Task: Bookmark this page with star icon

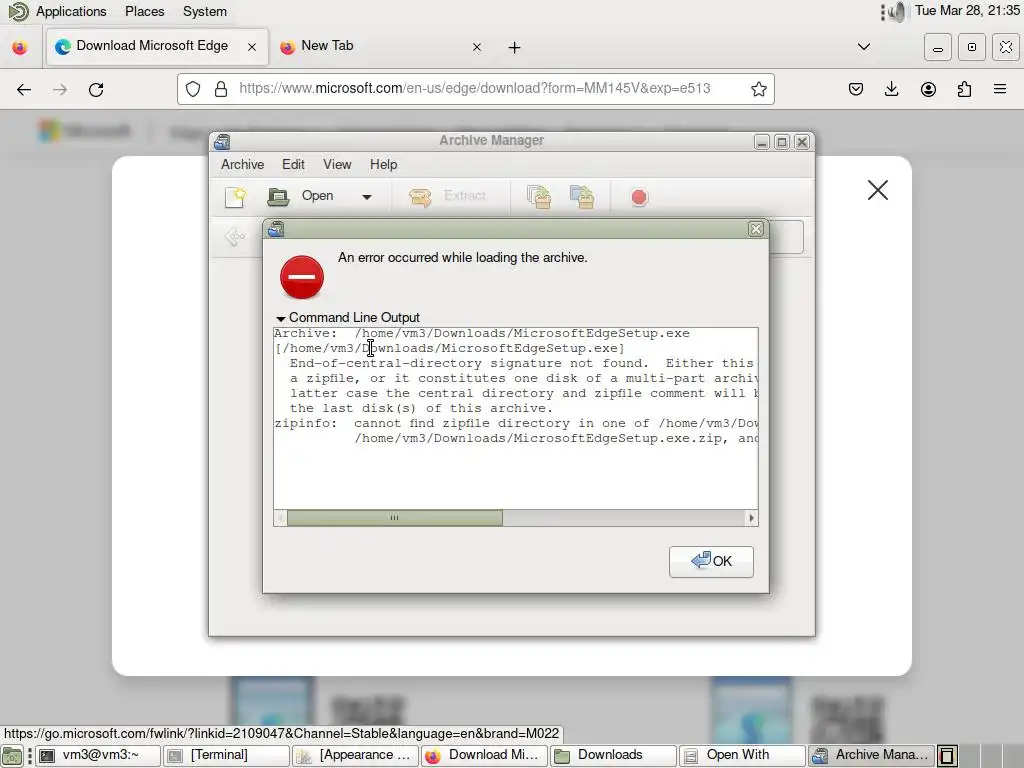Action: tap(758, 89)
